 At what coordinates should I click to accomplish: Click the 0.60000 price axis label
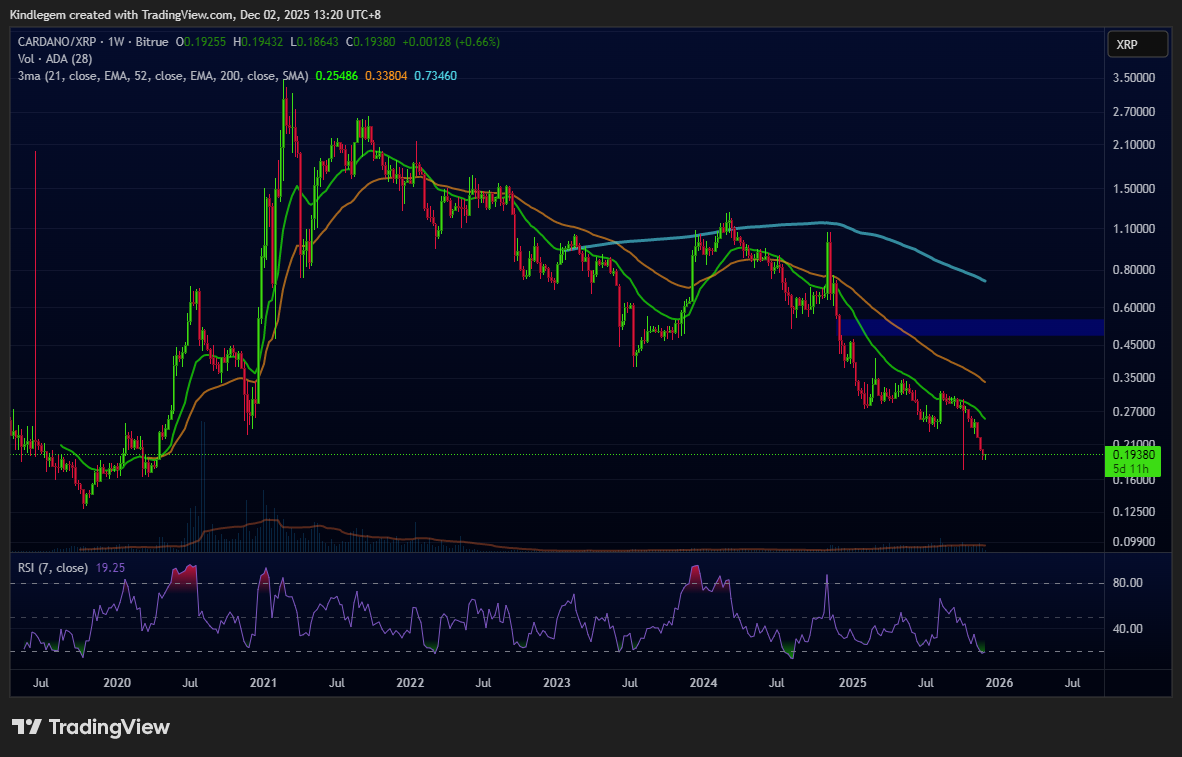(1133, 308)
